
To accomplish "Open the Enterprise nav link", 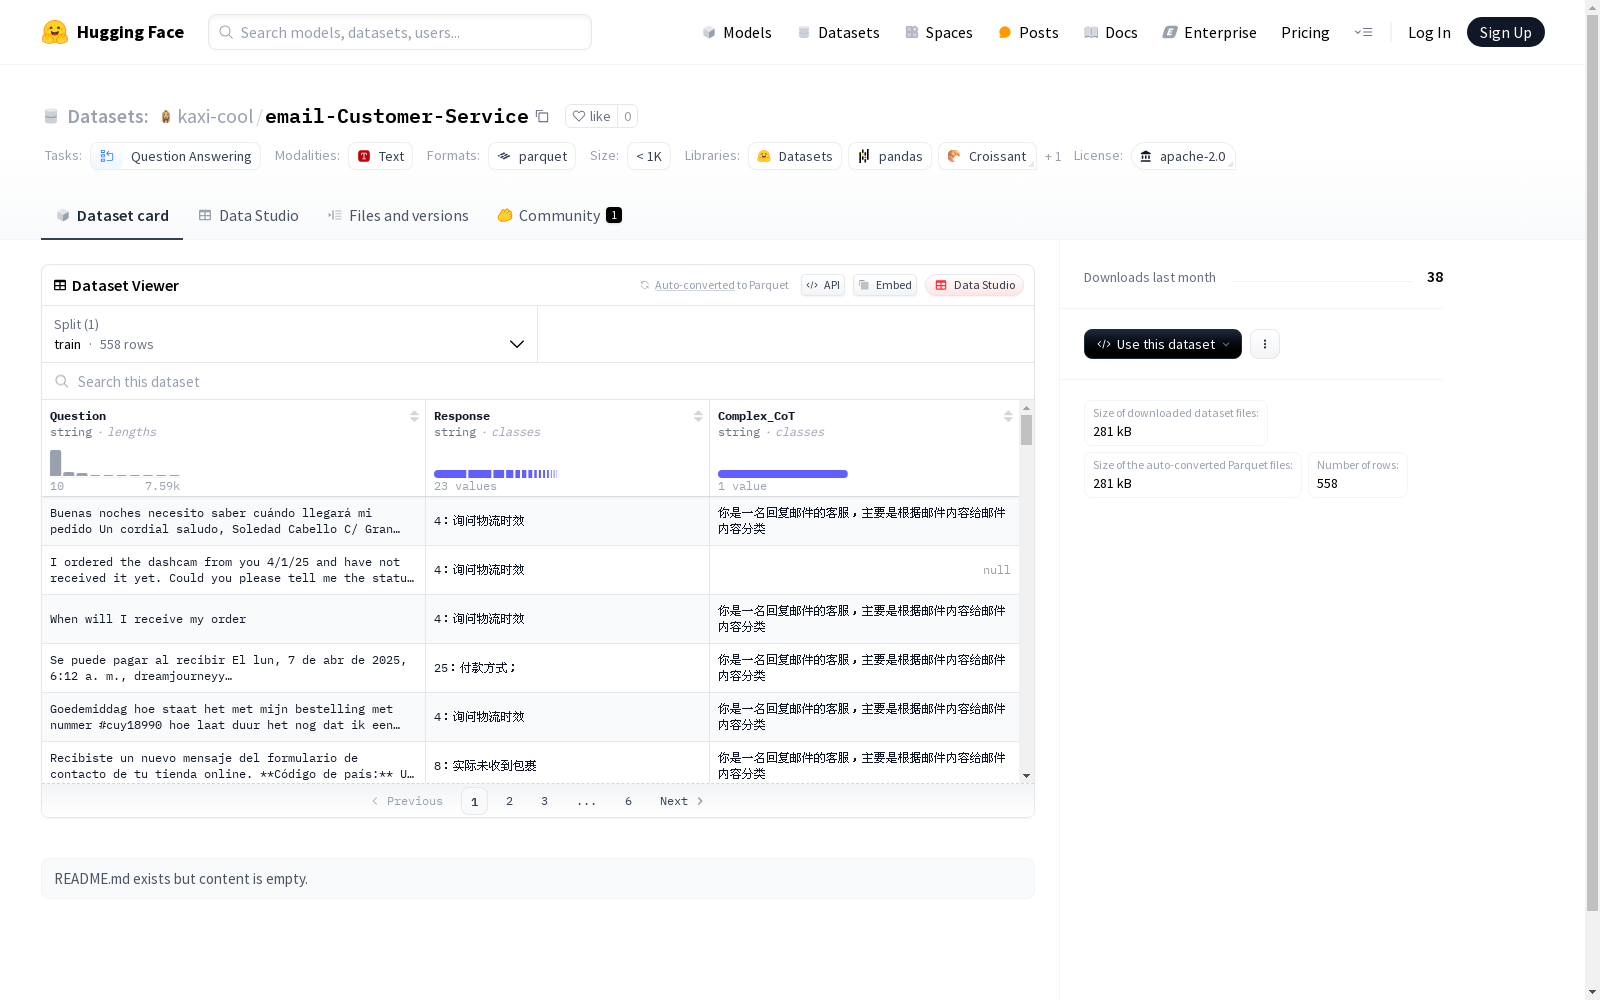I will [1209, 32].
